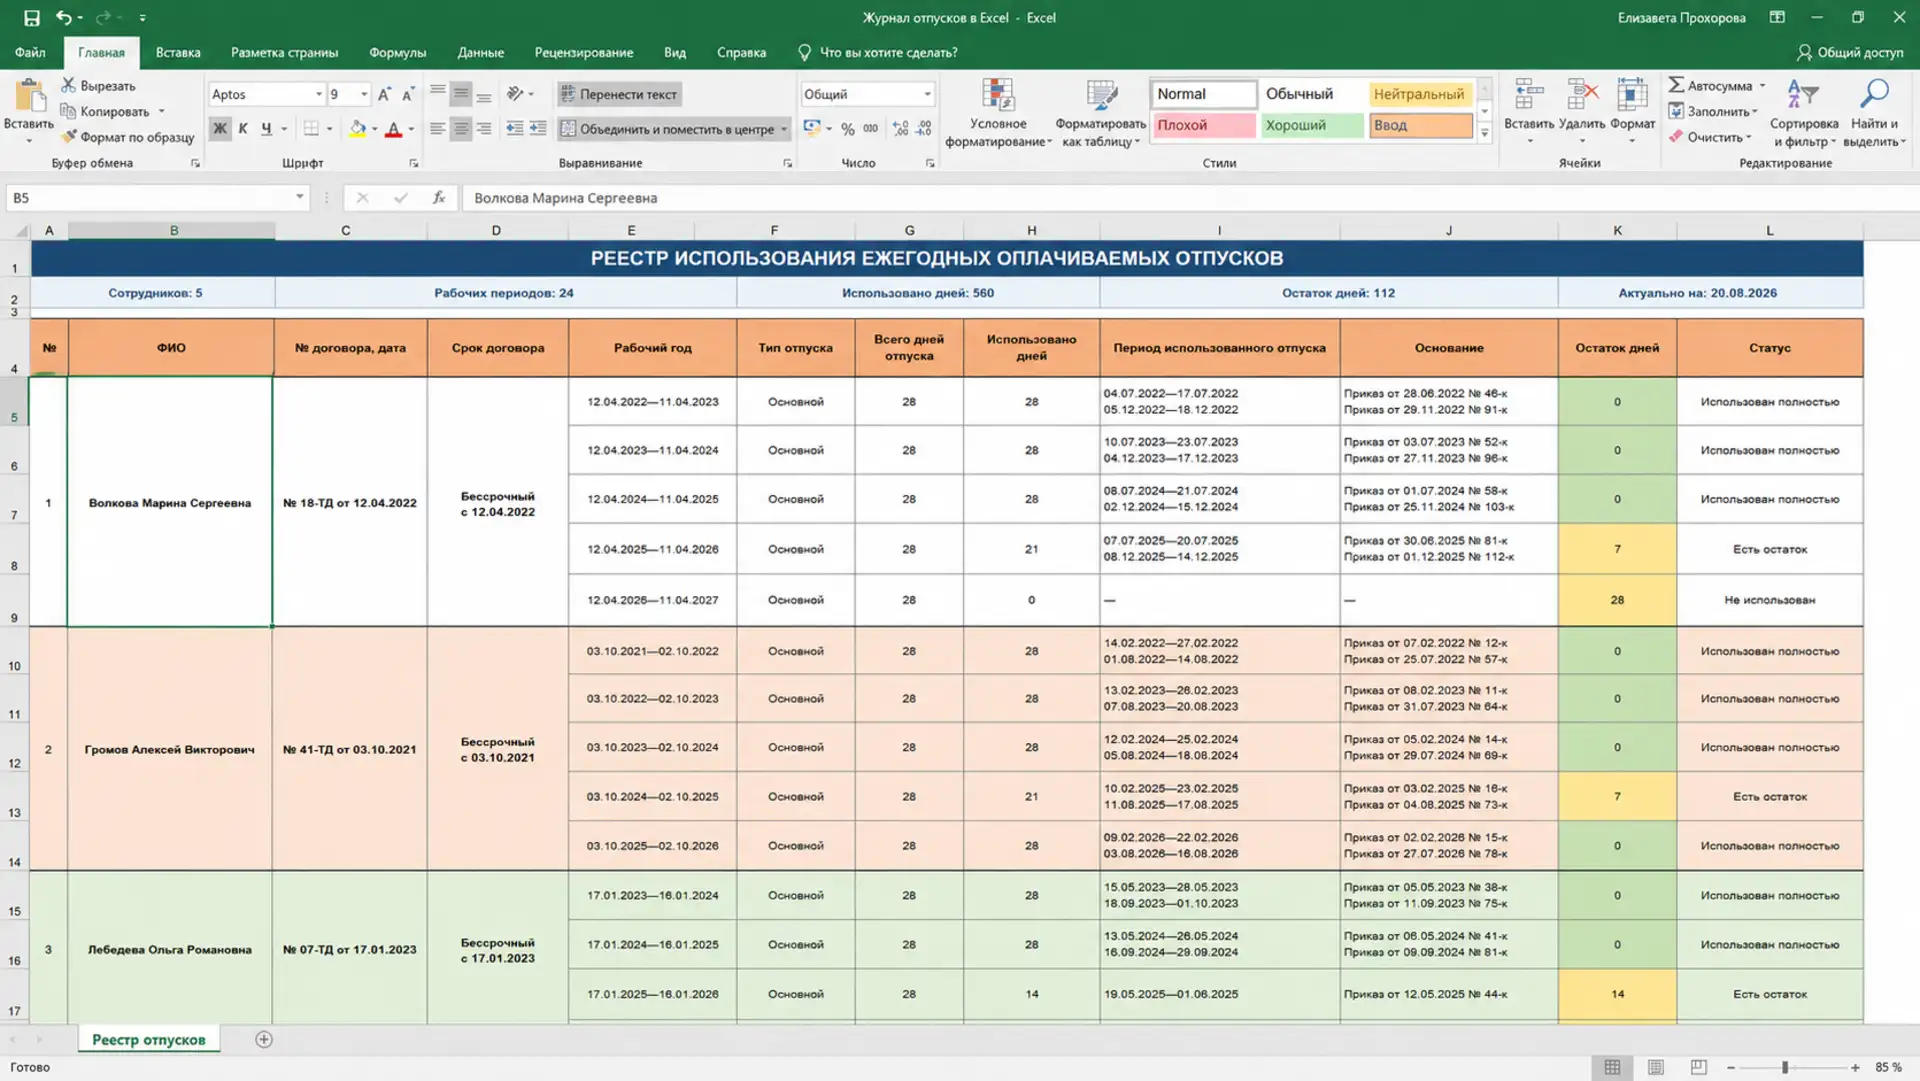The image size is (1920, 1081).
Task: Adjust the zoom slider handle
Action: pos(1784,1067)
